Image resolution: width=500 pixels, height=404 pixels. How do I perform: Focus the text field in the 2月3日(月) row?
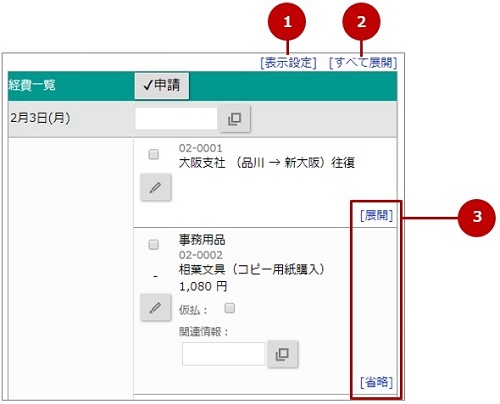click(176, 118)
